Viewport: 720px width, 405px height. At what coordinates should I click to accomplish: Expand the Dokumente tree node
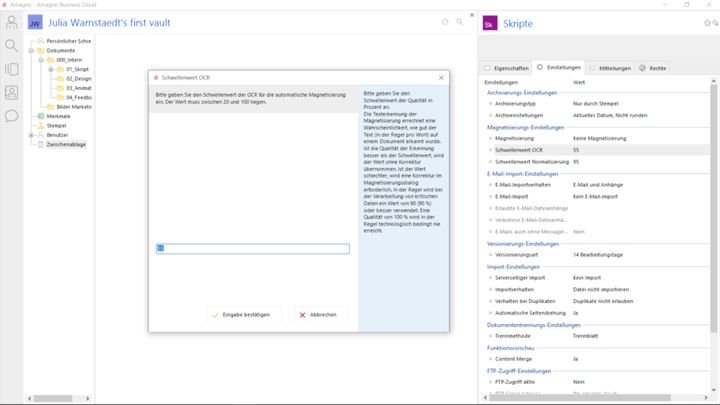33,50
